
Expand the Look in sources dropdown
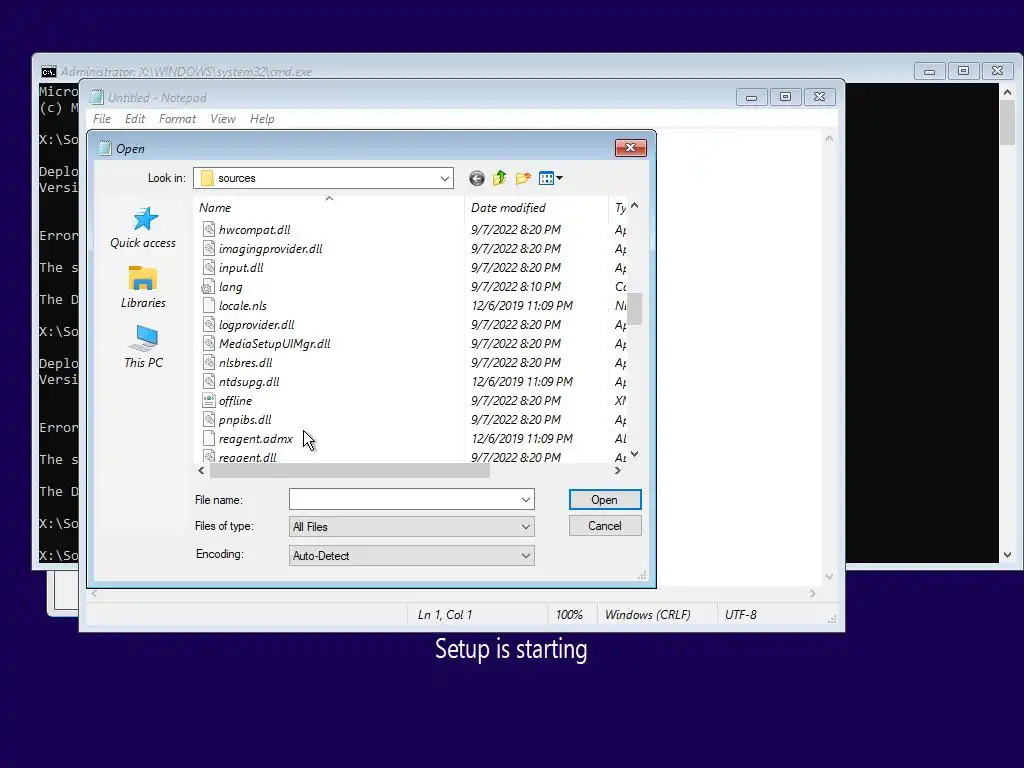click(445, 178)
